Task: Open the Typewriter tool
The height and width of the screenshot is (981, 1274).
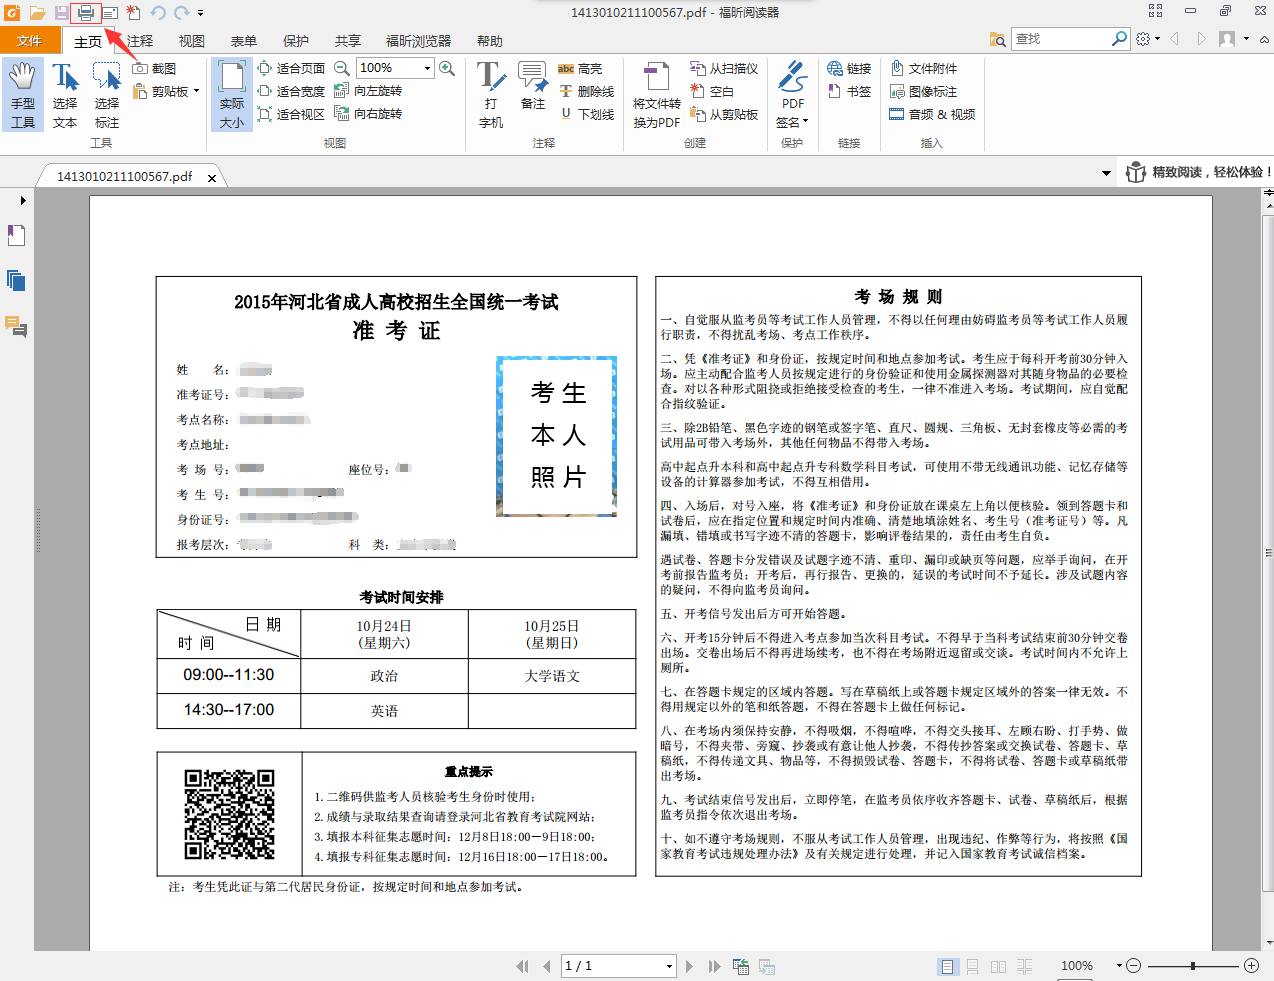Action: point(491,95)
